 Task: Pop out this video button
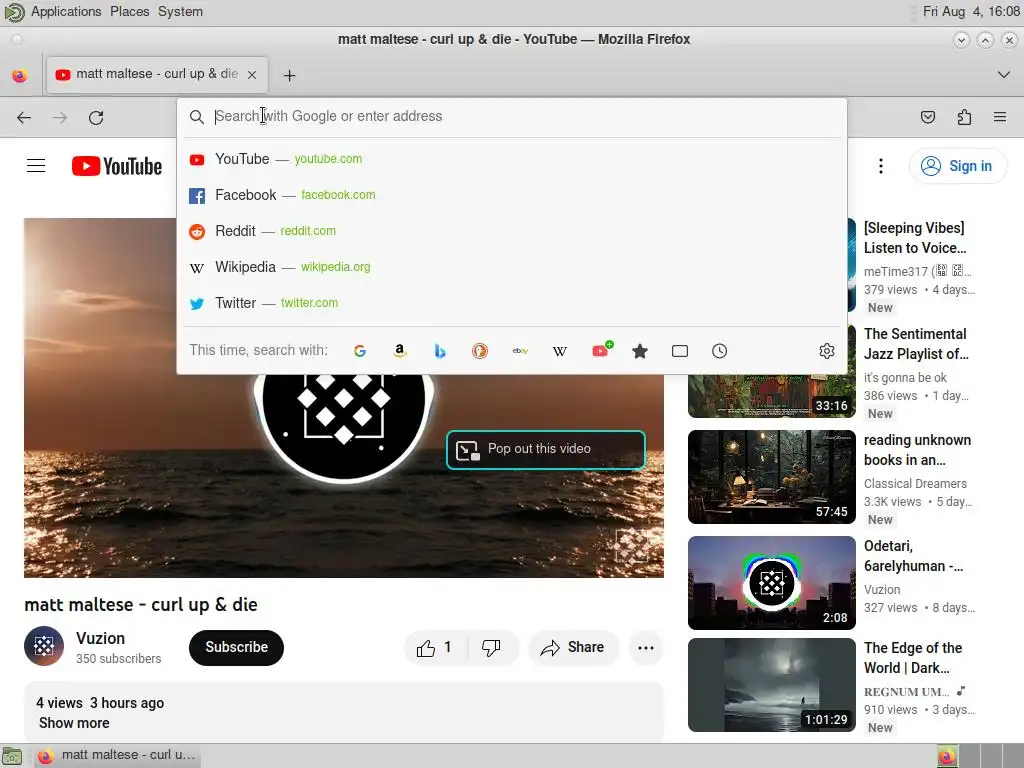coord(545,449)
